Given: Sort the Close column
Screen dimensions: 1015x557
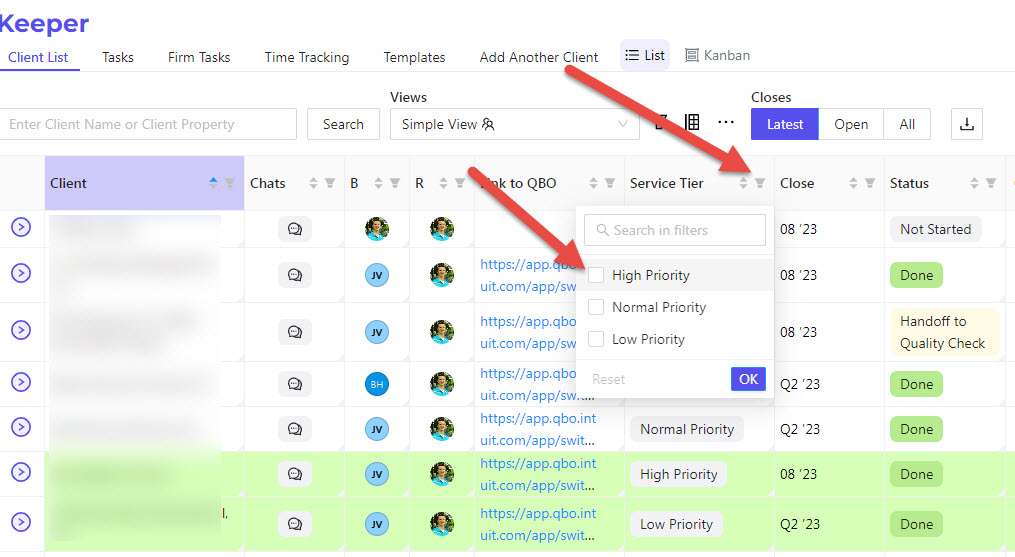Looking at the screenshot, I should click(853, 183).
